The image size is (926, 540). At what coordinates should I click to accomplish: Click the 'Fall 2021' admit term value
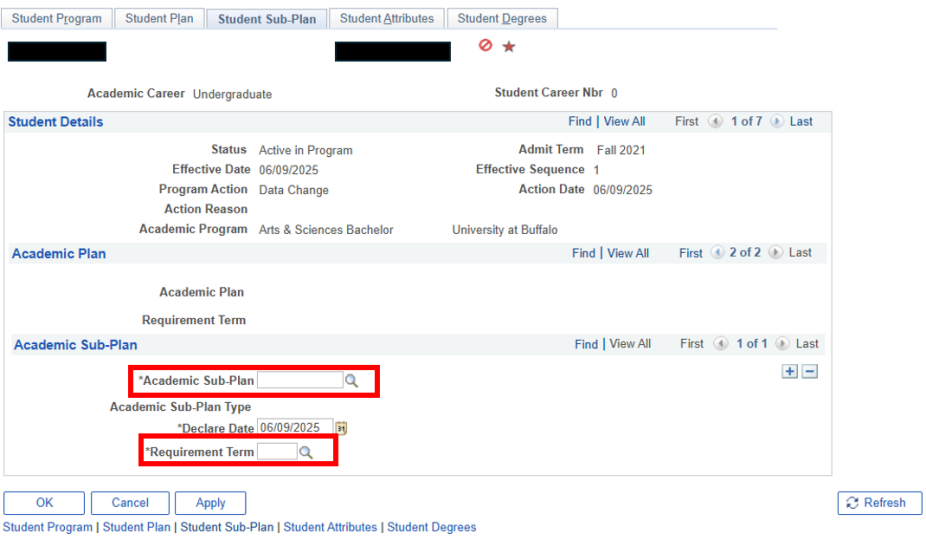[x=621, y=151]
